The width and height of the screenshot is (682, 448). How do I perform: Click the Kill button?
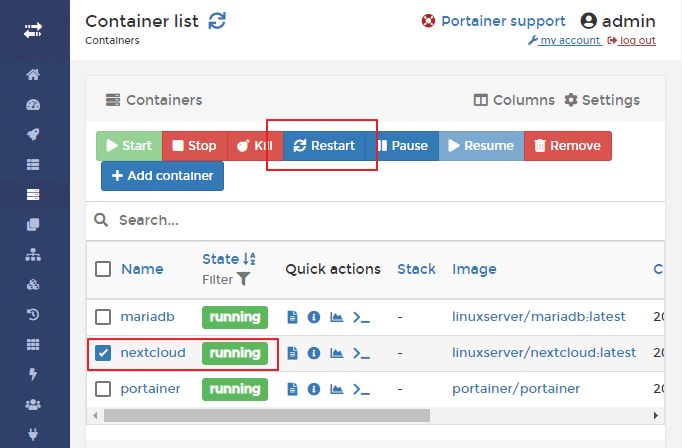point(255,146)
